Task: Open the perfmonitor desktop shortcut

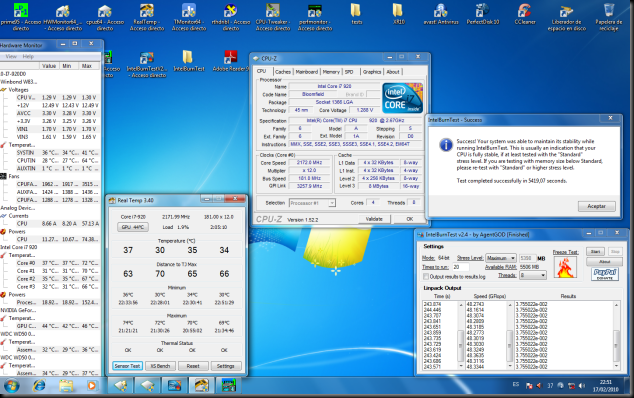Action: click(315, 17)
